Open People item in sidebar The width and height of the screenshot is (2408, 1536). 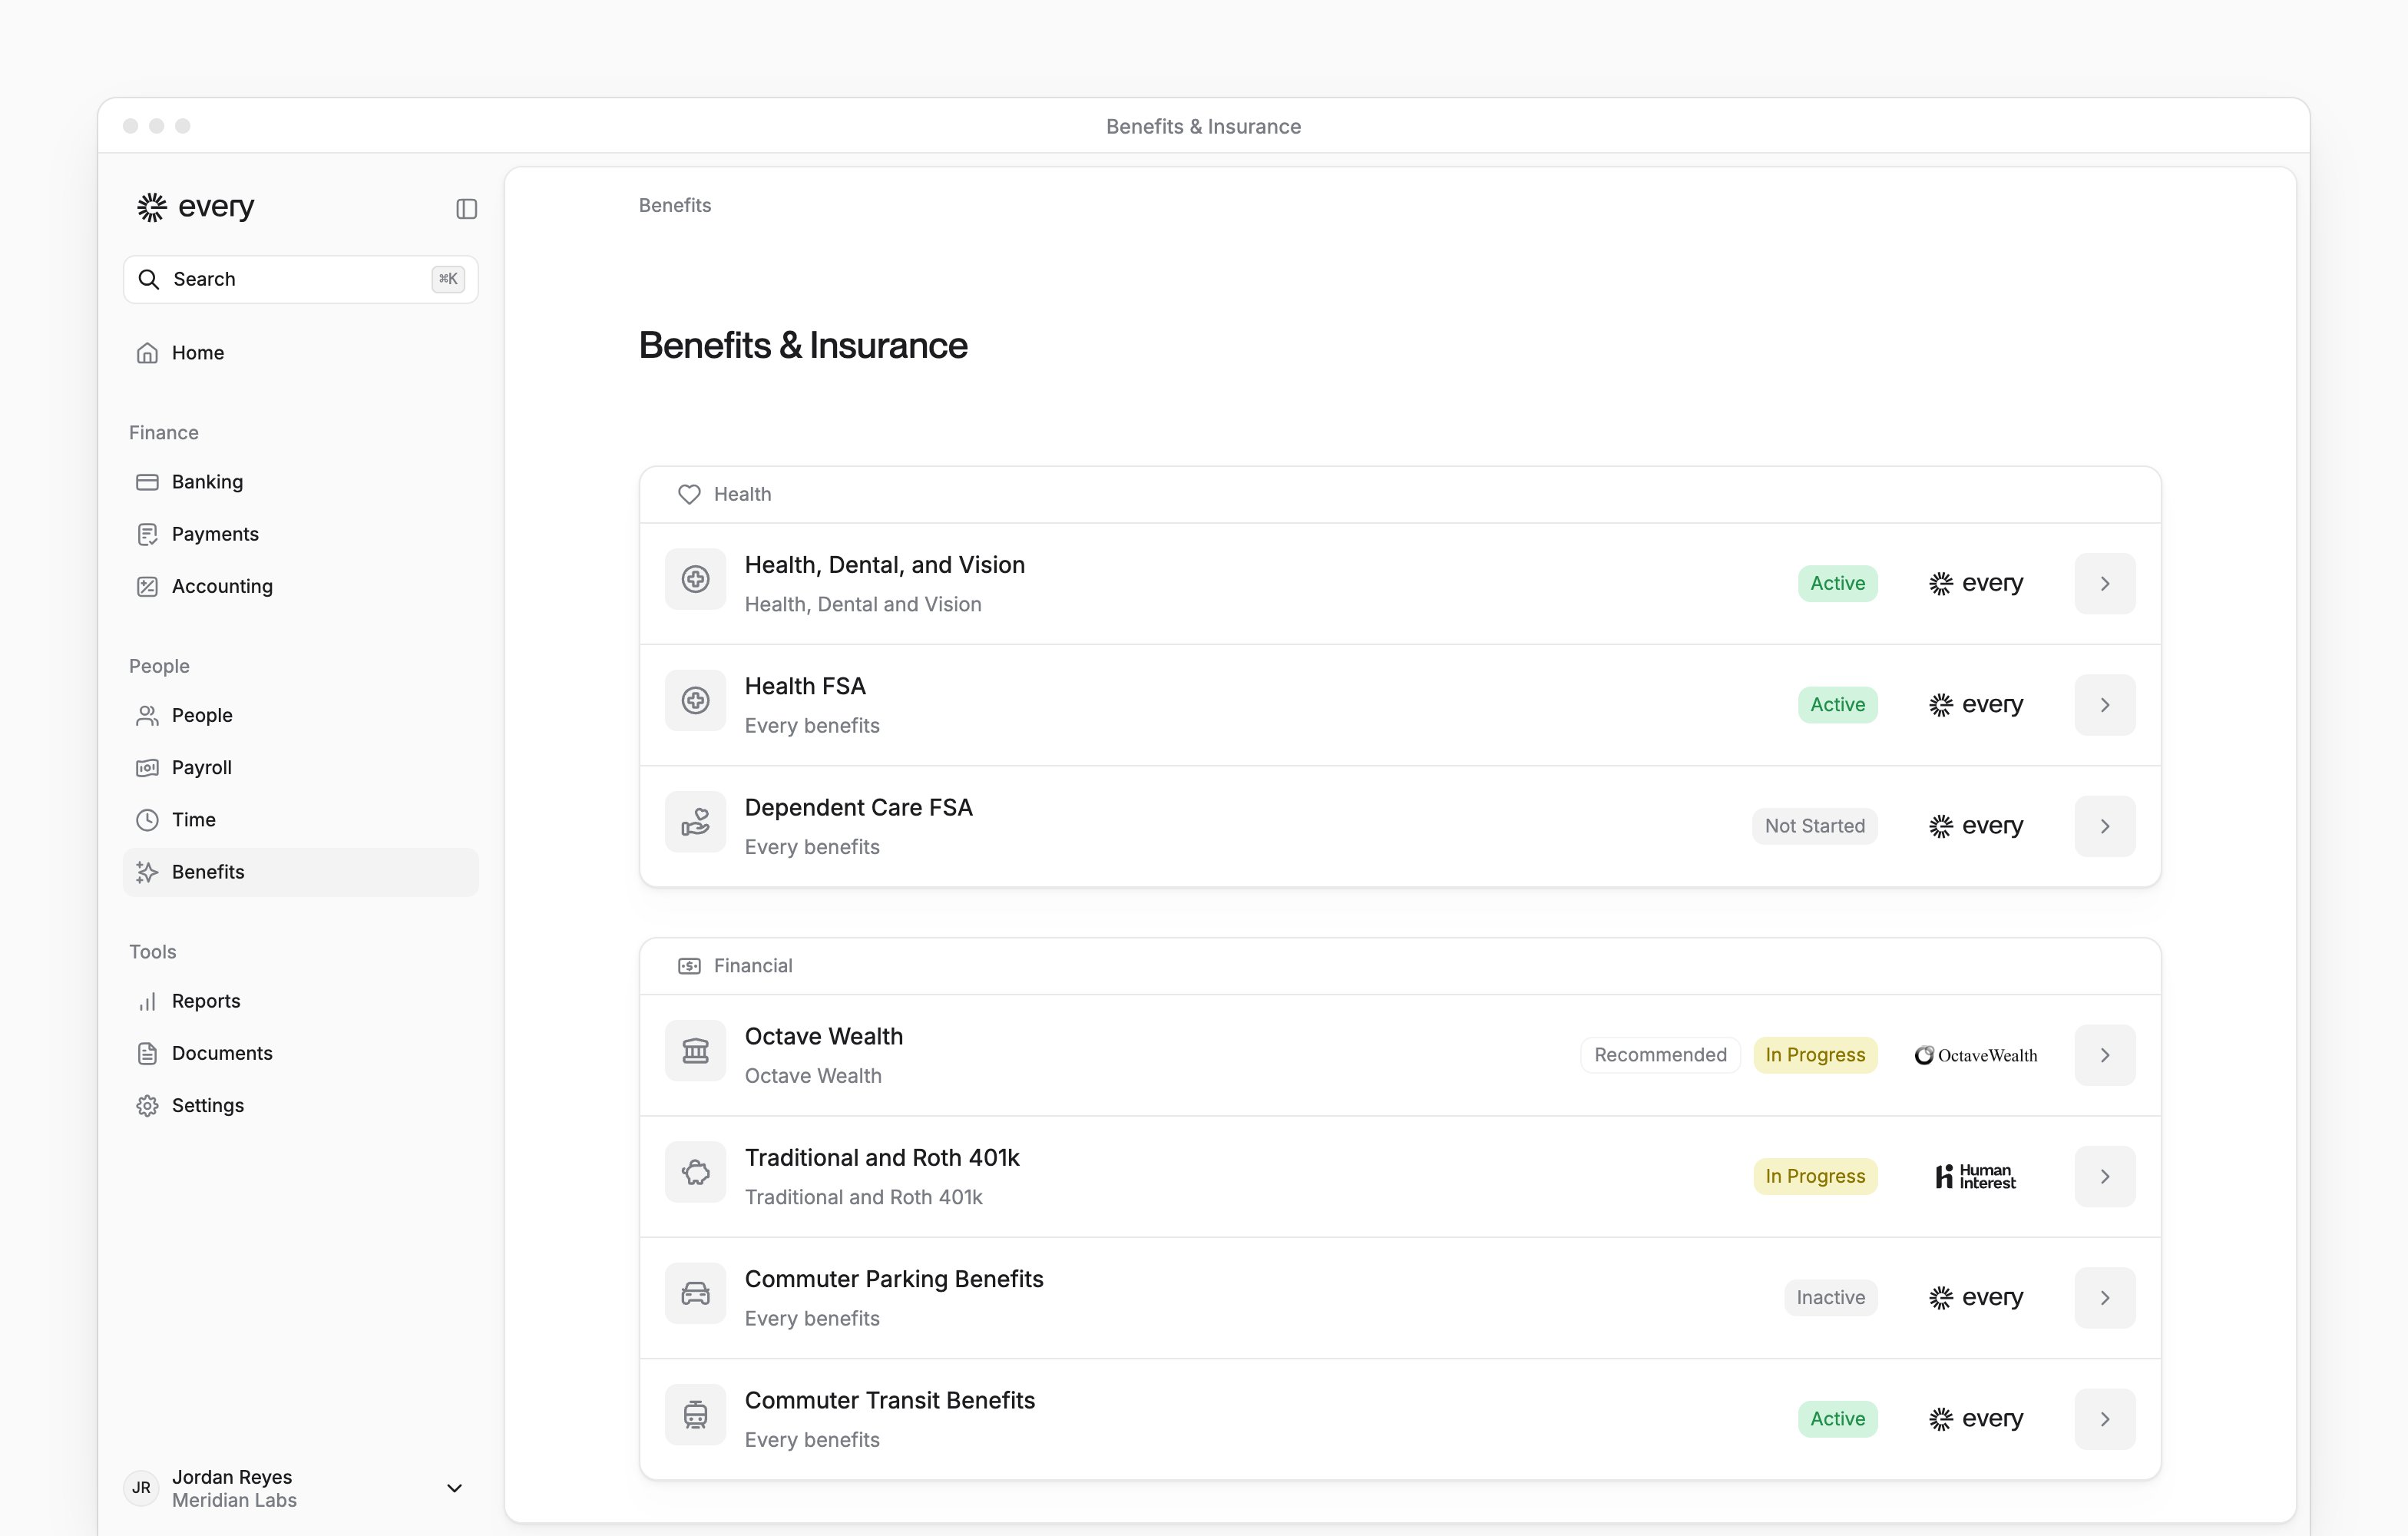(x=300, y=715)
